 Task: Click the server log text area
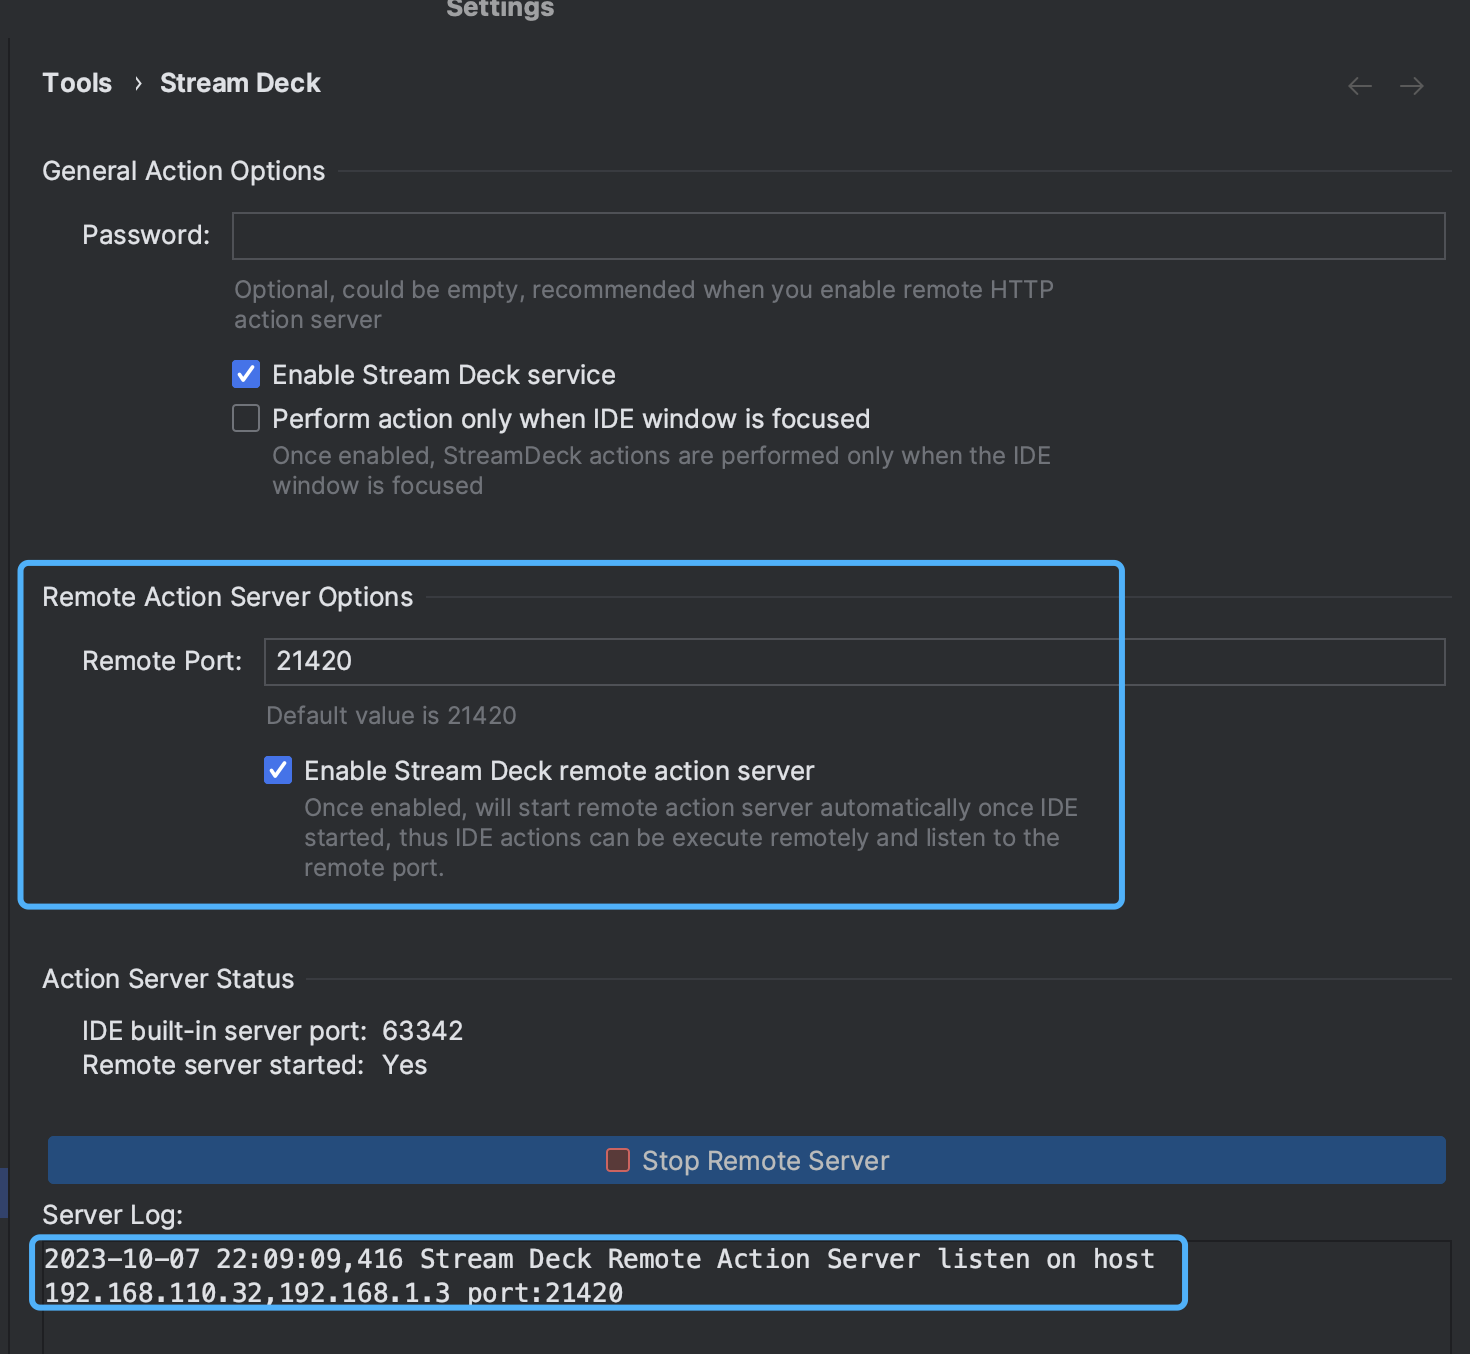pyautogui.click(x=747, y=1297)
